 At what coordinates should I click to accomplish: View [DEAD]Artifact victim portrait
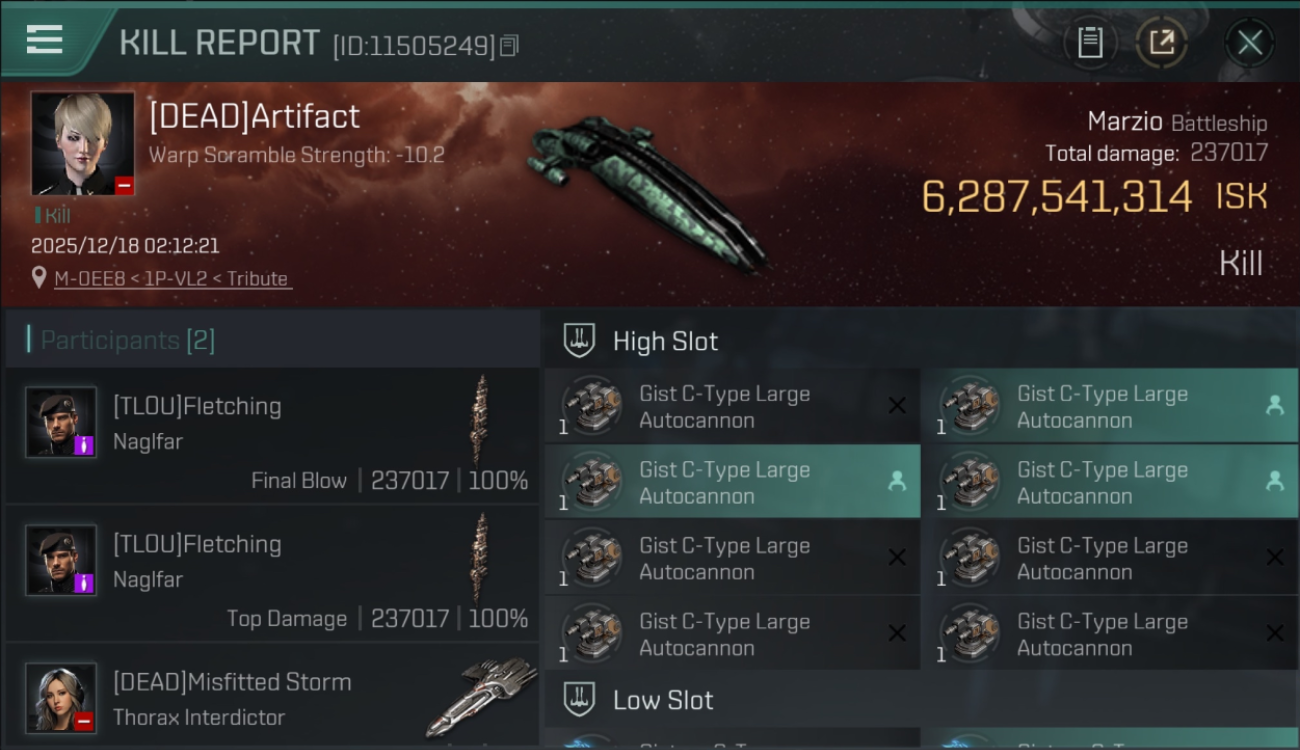click(82, 144)
